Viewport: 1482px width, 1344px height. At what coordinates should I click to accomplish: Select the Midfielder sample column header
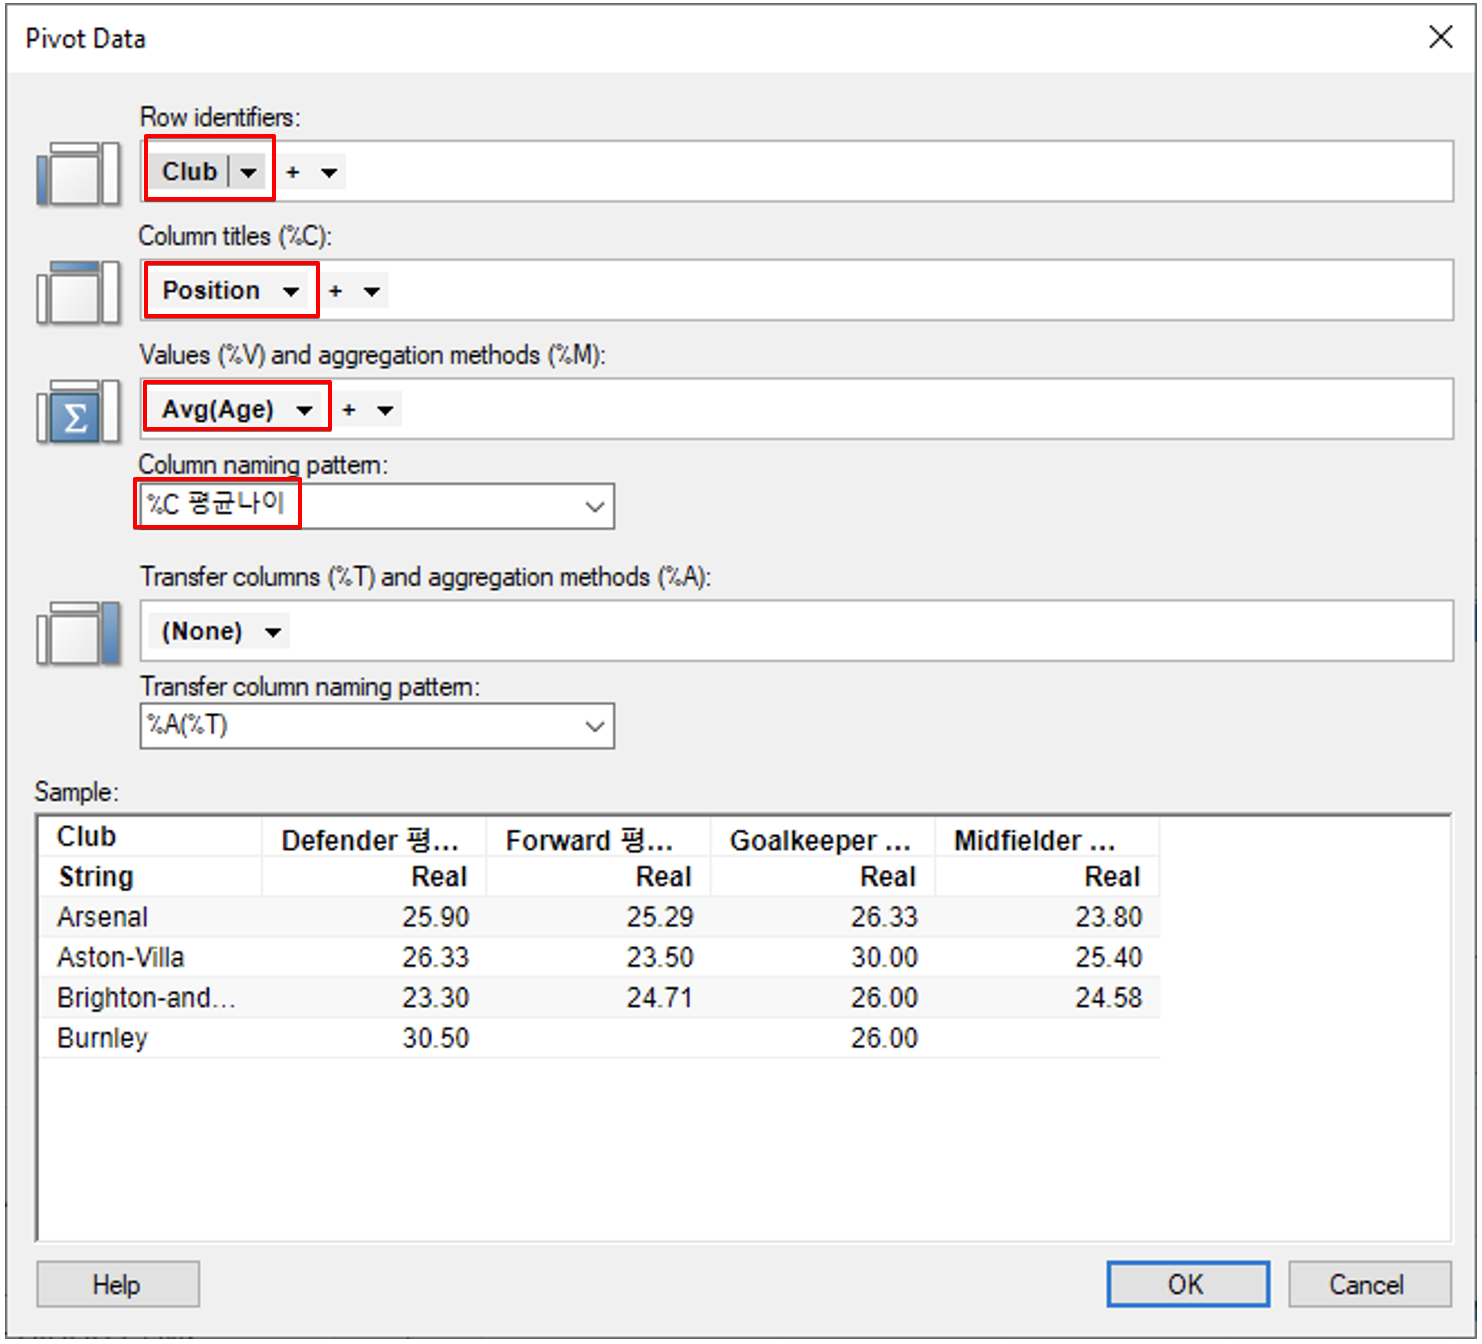[1047, 837]
